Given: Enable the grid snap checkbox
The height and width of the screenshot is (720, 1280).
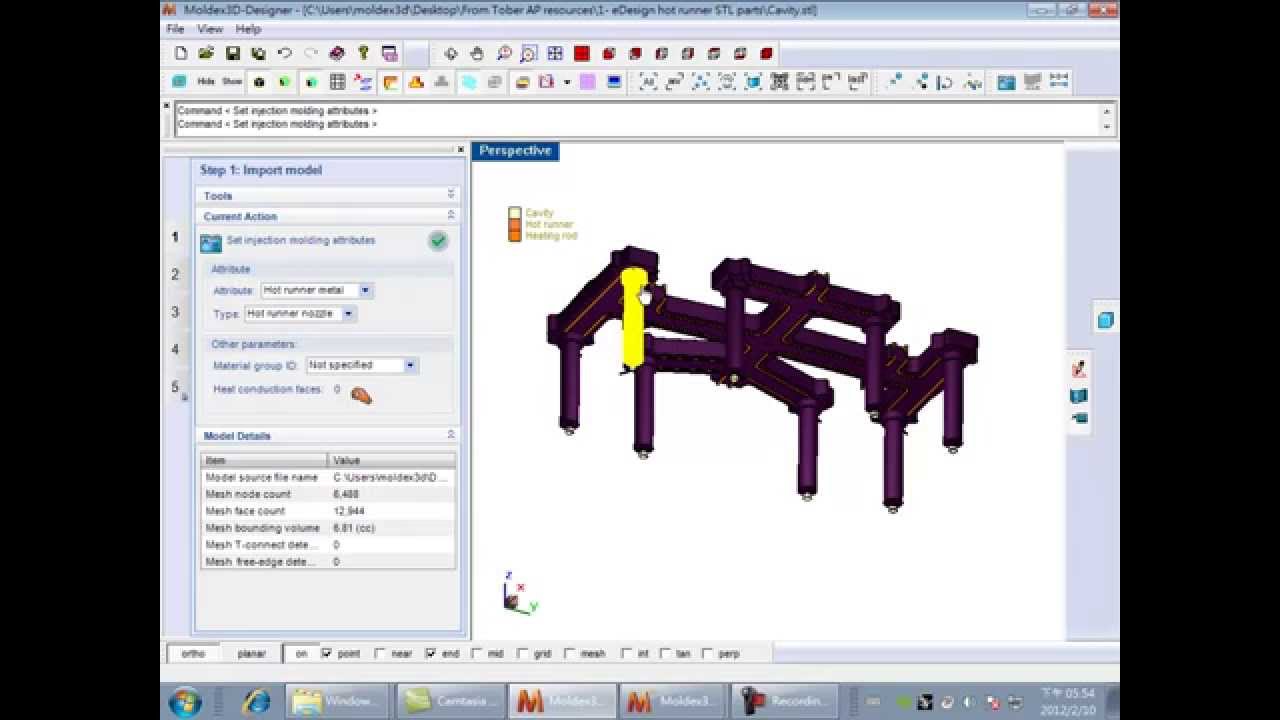Looking at the screenshot, I should (x=522, y=654).
